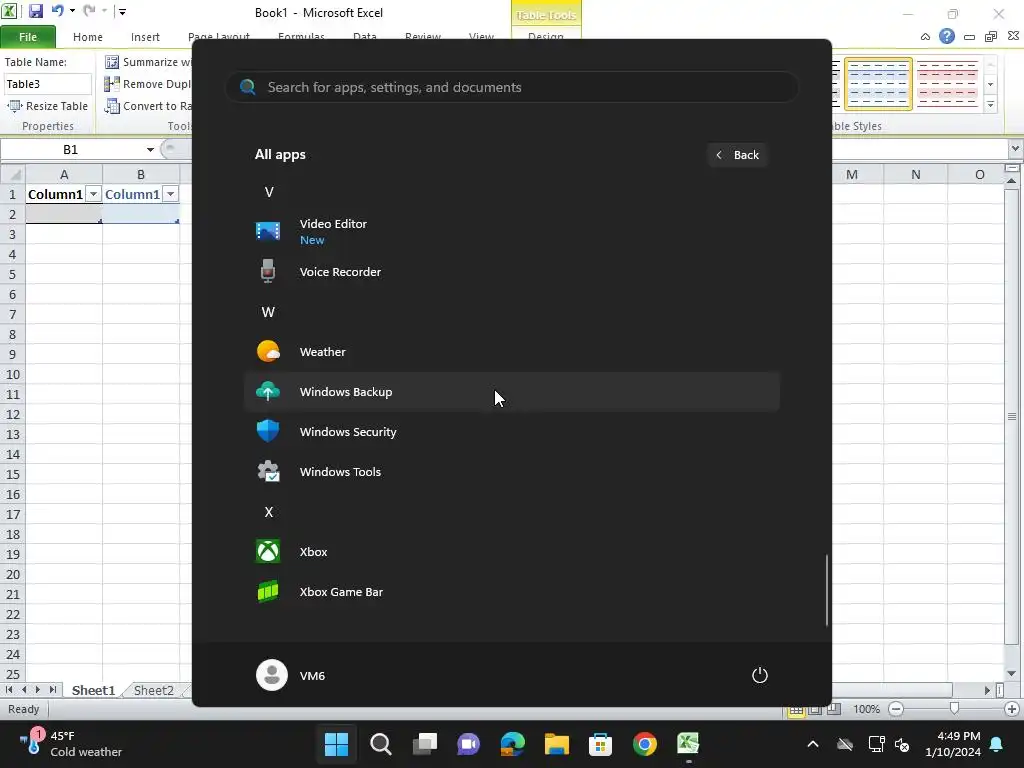Screen dimensions: 1024x768
Task: Show hidden system tray icons
Action: click(813, 744)
